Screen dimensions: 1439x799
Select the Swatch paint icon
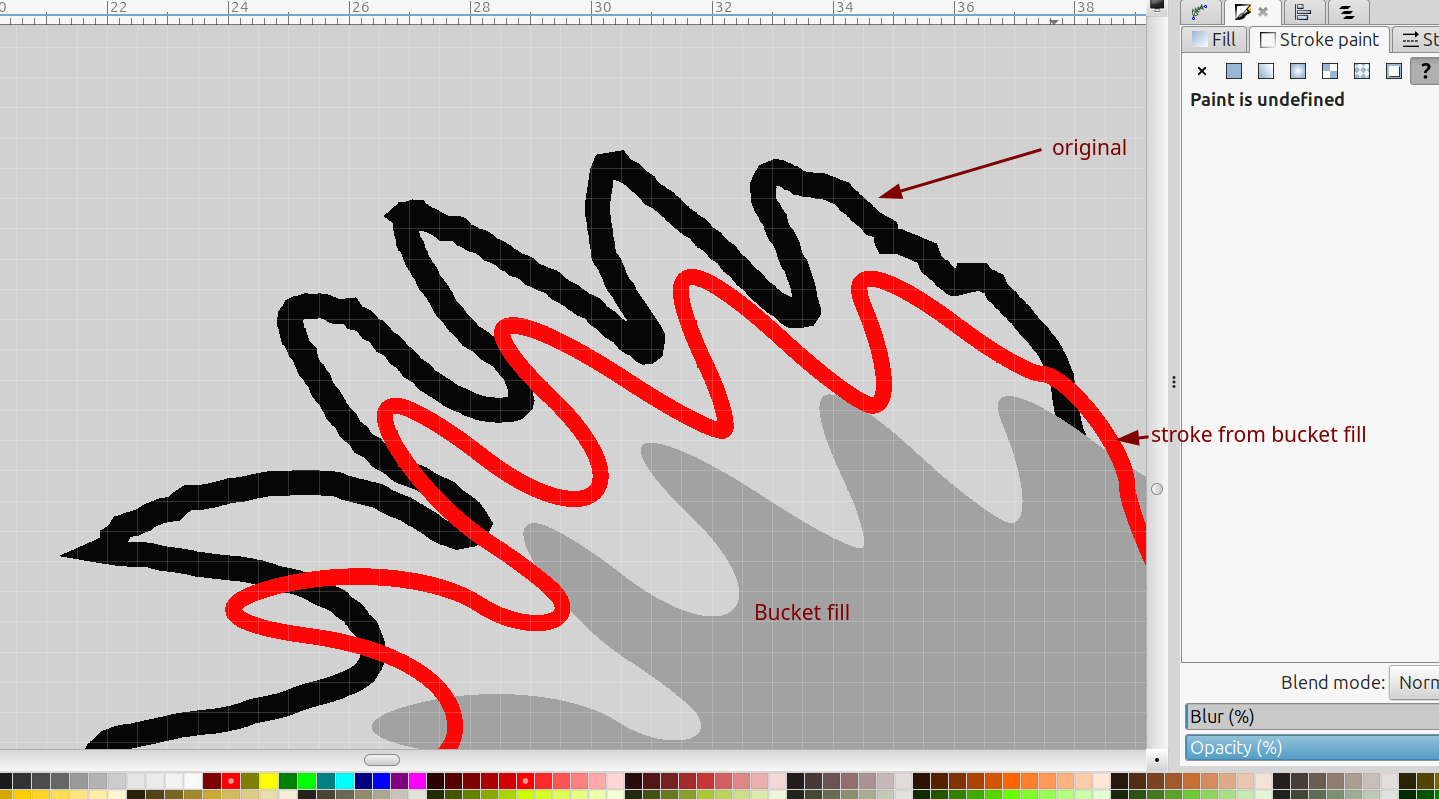pos(1394,71)
